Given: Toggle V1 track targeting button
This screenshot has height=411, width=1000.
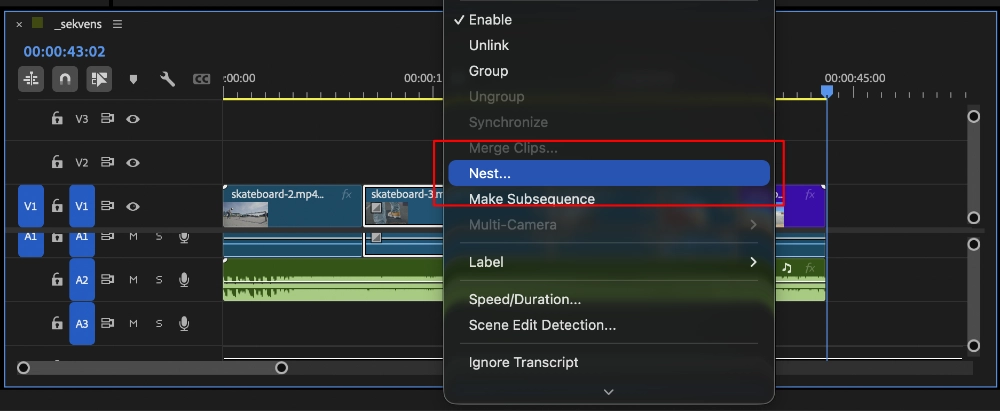Looking at the screenshot, I should click(82, 206).
